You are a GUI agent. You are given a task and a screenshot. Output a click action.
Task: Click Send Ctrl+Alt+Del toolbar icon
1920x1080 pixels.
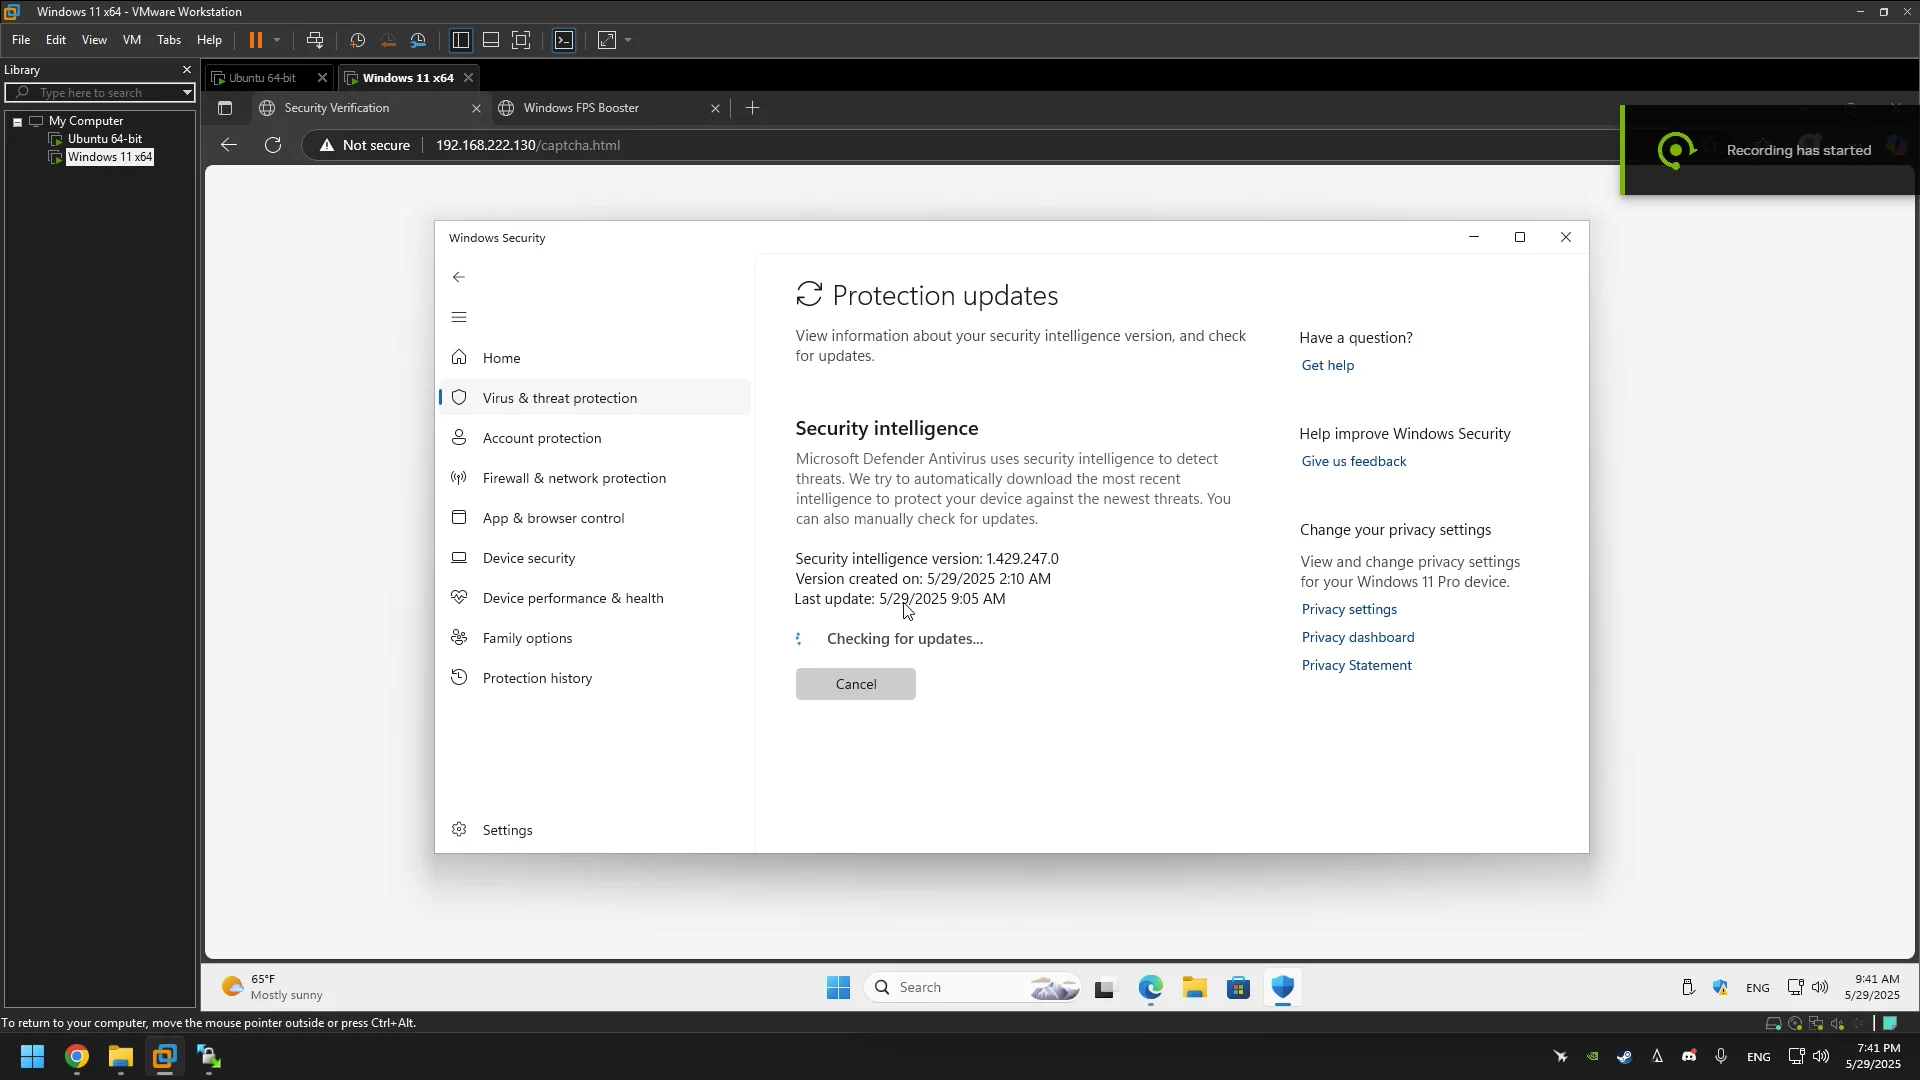(x=315, y=40)
